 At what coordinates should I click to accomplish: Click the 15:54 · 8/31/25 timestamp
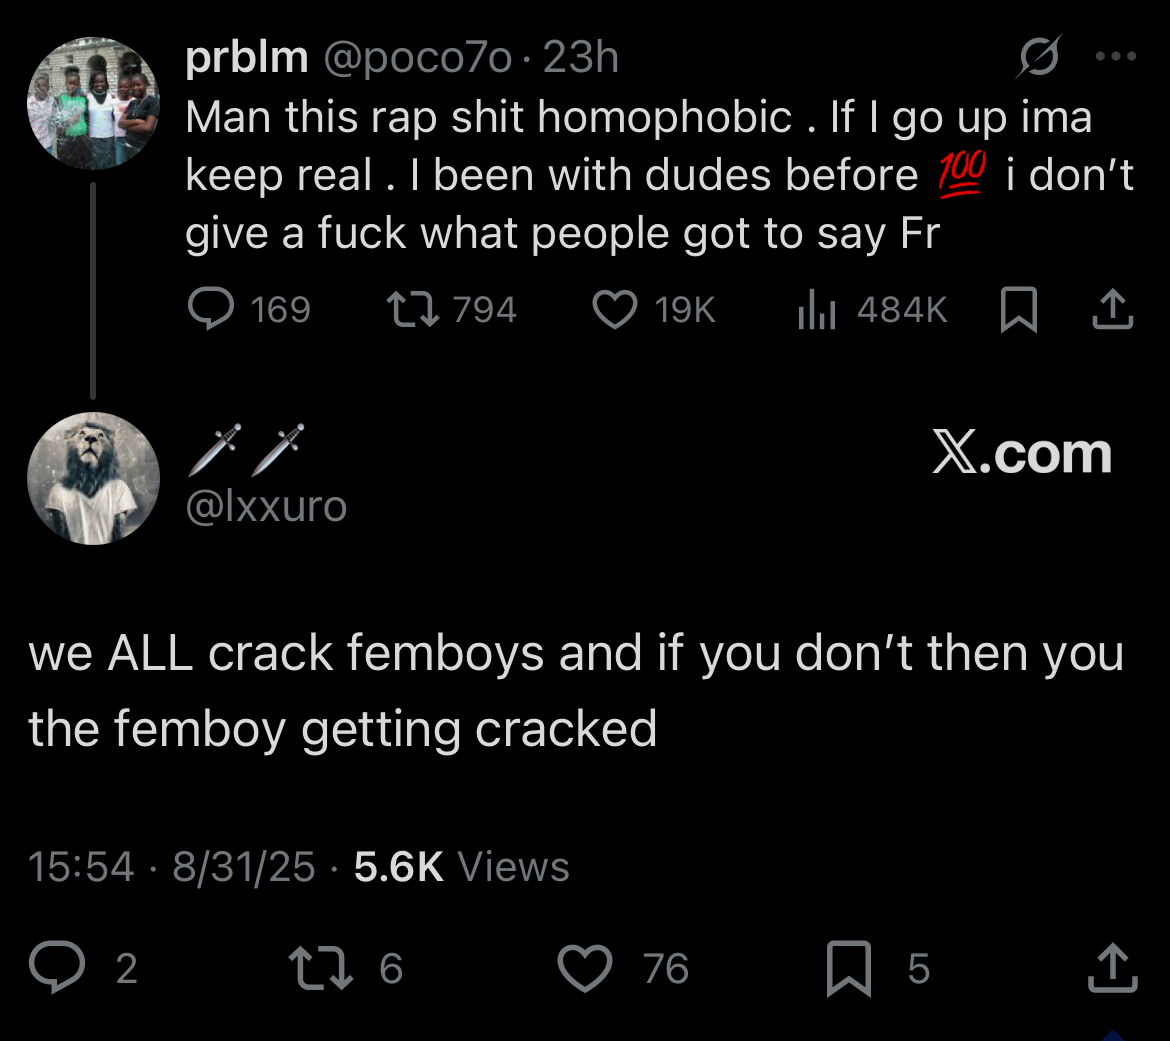(x=172, y=866)
